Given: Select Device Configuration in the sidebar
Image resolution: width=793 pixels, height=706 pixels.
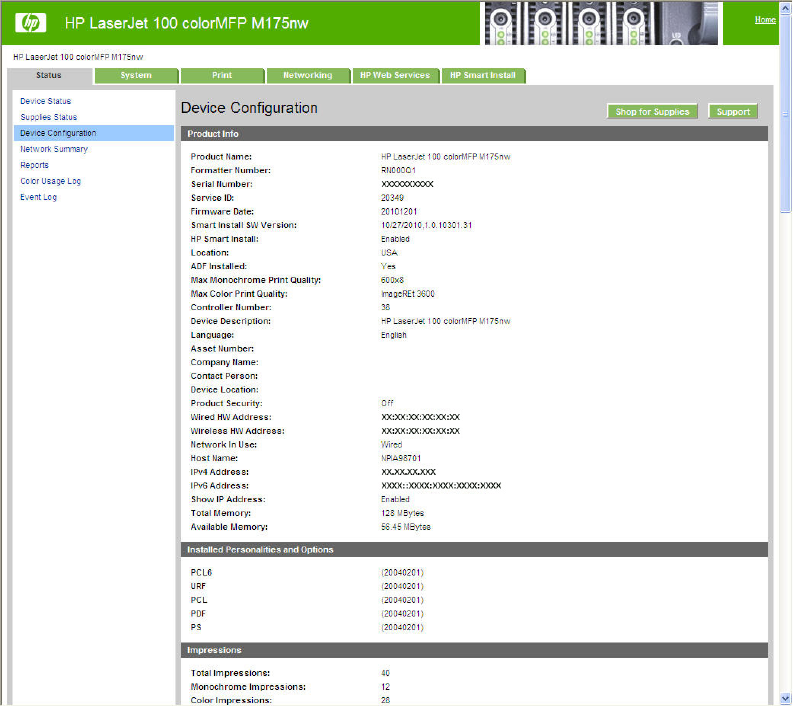Looking at the screenshot, I should pos(94,133).
